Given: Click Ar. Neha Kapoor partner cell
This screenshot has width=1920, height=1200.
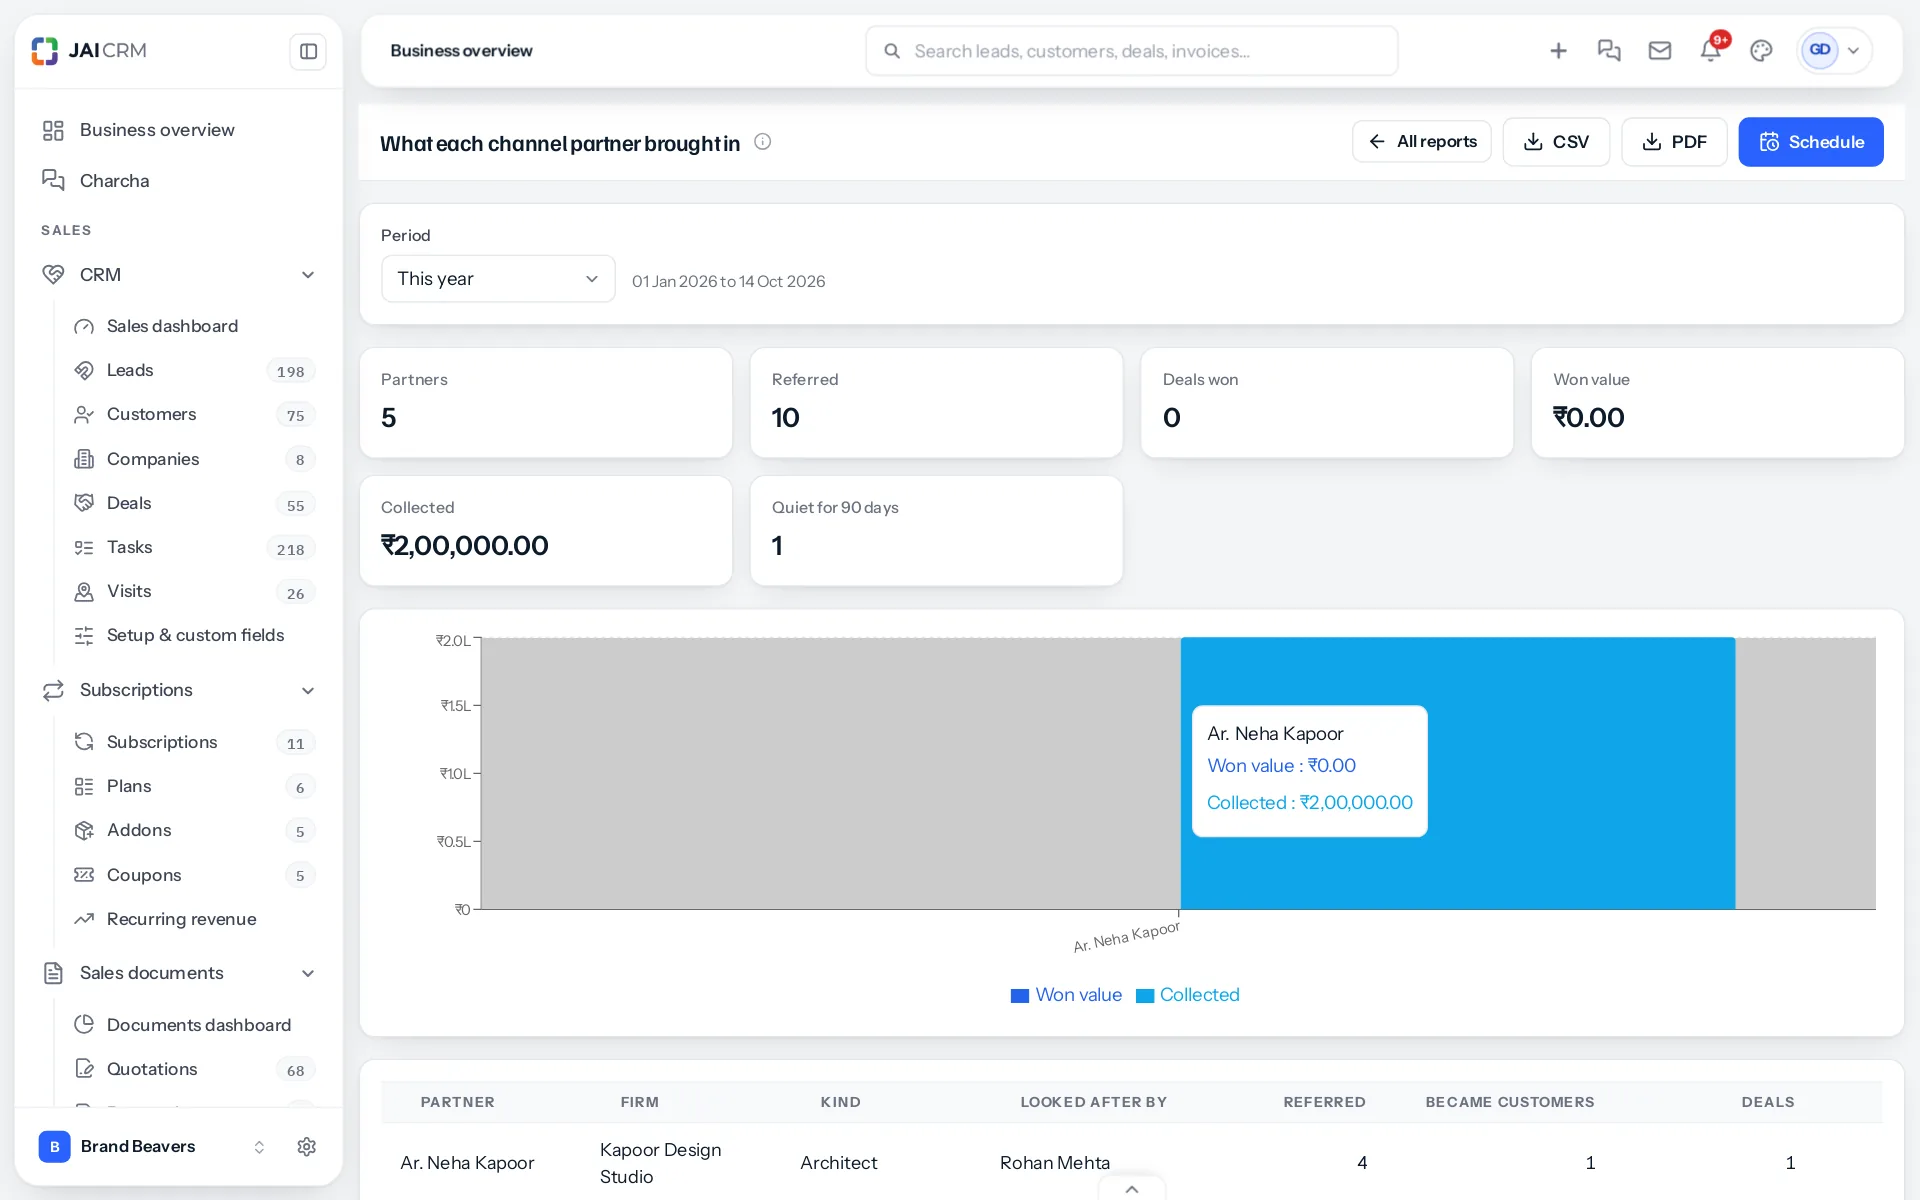Looking at the screenshot, I should tap(467, 1163).
